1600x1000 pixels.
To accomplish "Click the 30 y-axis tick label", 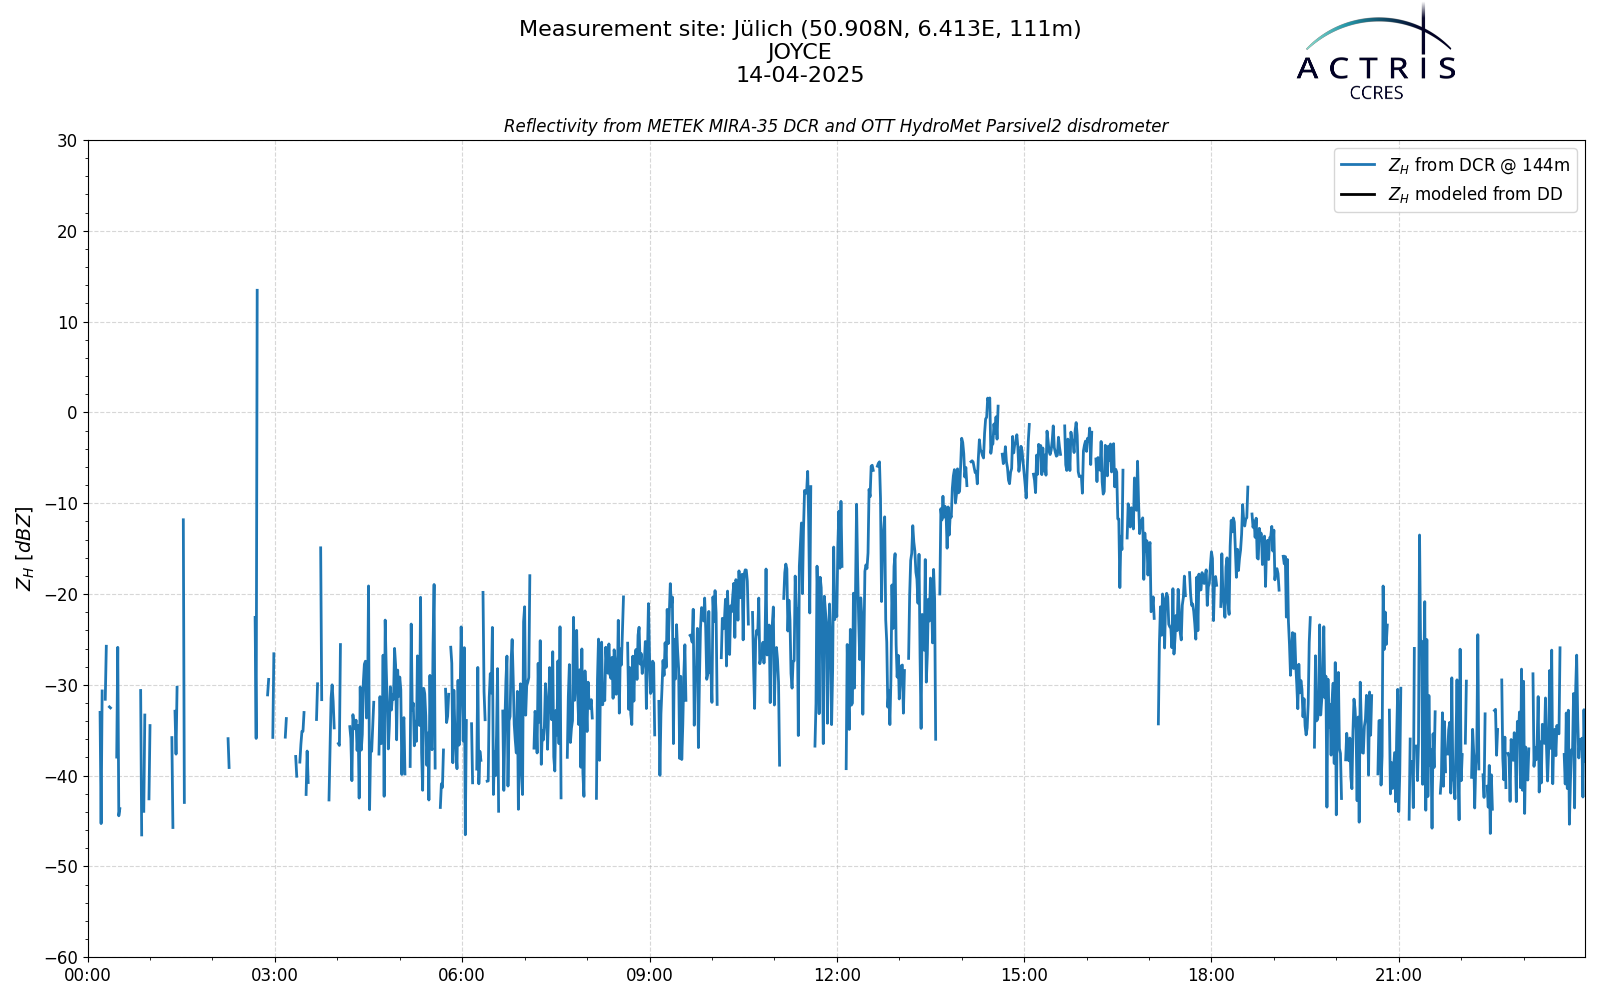I will pyautogui.click(x=67, y=141).
